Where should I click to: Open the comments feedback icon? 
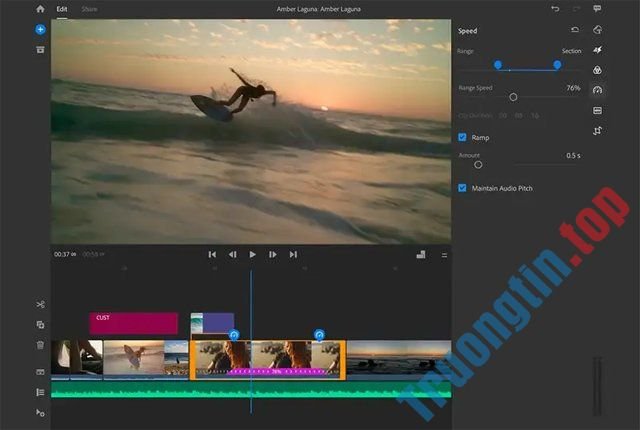597,9
